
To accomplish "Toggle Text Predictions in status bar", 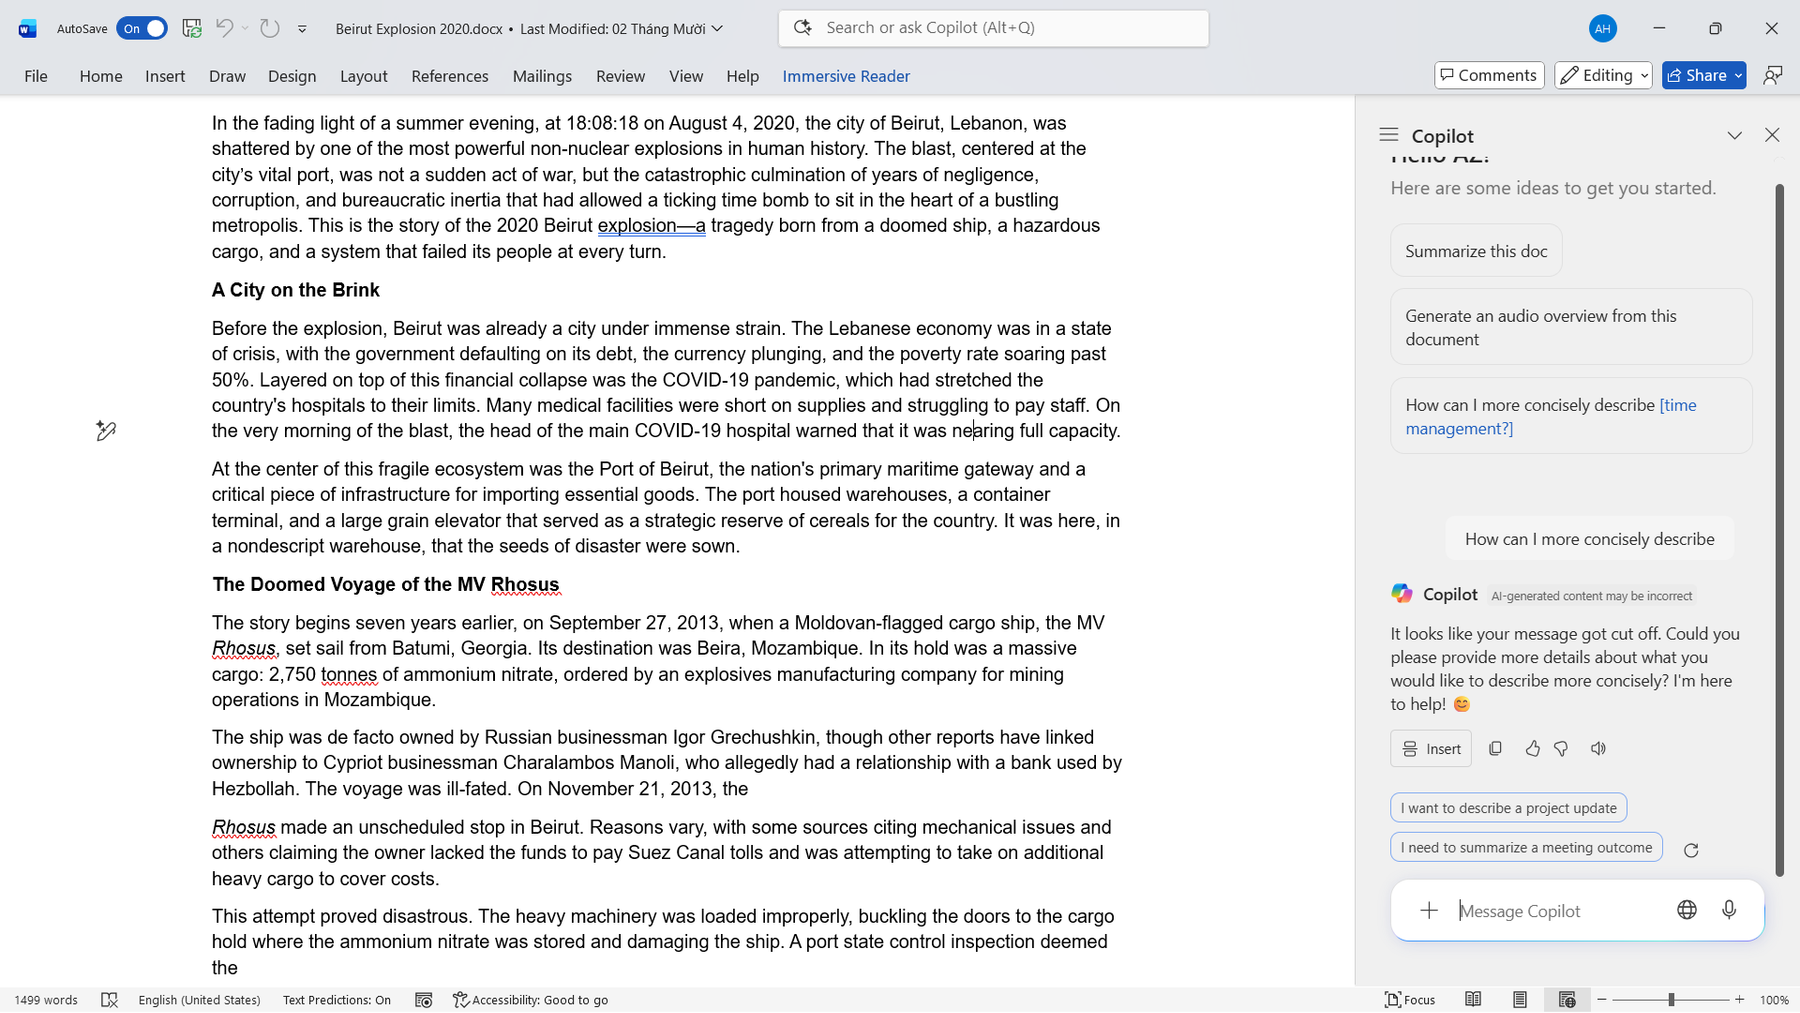I will (336, 1000).
